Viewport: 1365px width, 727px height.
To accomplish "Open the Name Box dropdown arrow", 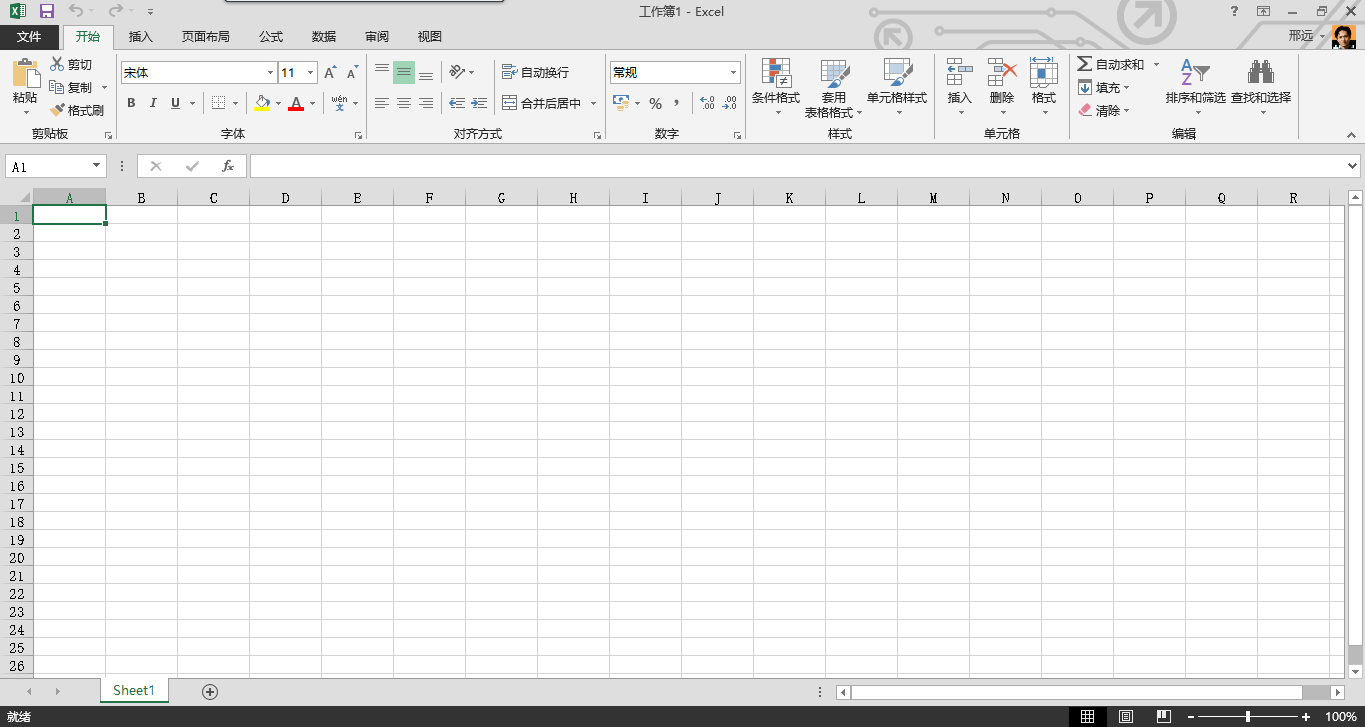I will (97, 166).
